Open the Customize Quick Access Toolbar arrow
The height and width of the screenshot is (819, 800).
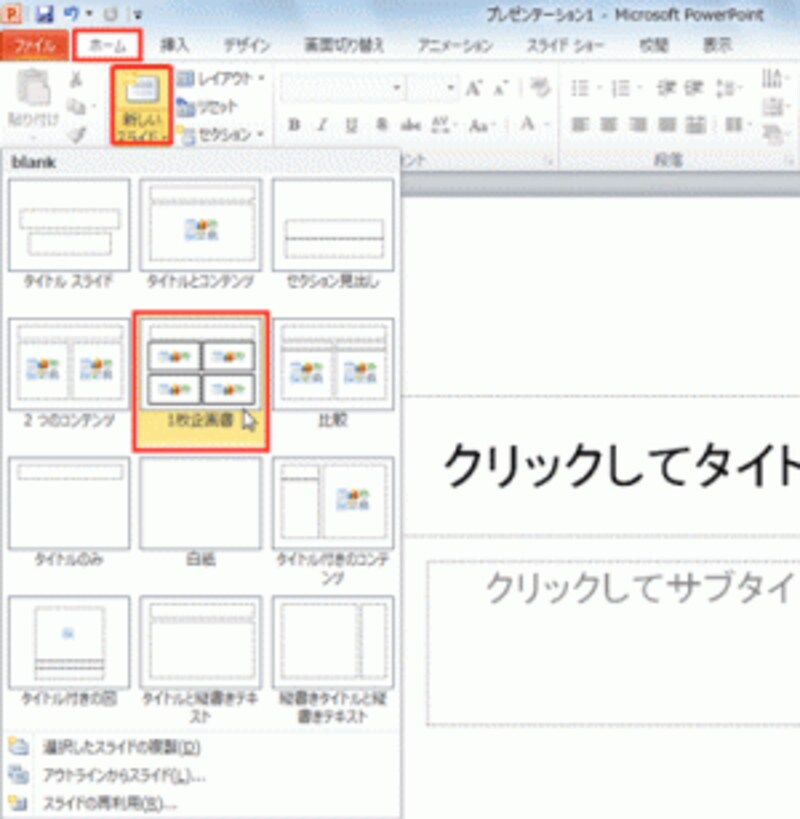[138, 15]
